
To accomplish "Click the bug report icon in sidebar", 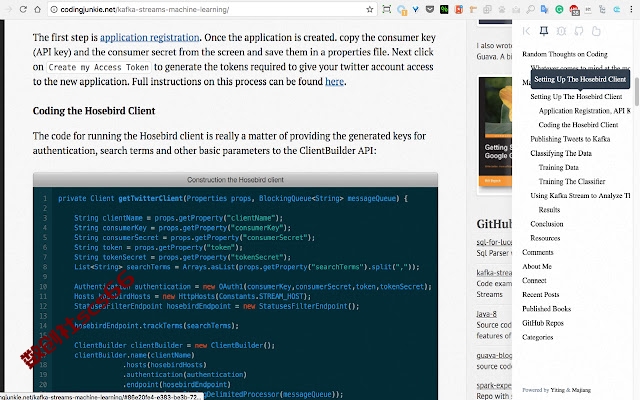I will [x=561, y=31].
